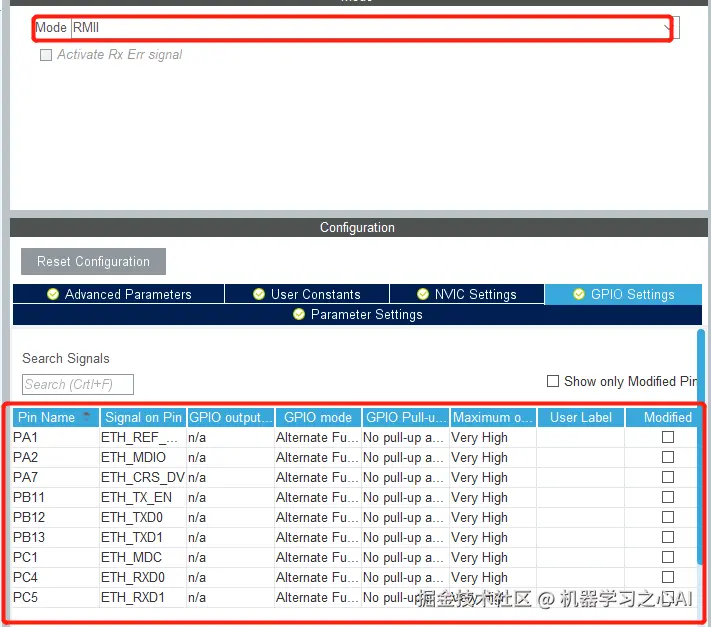
Task: Toggle Modified checkbox for PC4 row
Action: pyautogui.click(x=667, y=577)
